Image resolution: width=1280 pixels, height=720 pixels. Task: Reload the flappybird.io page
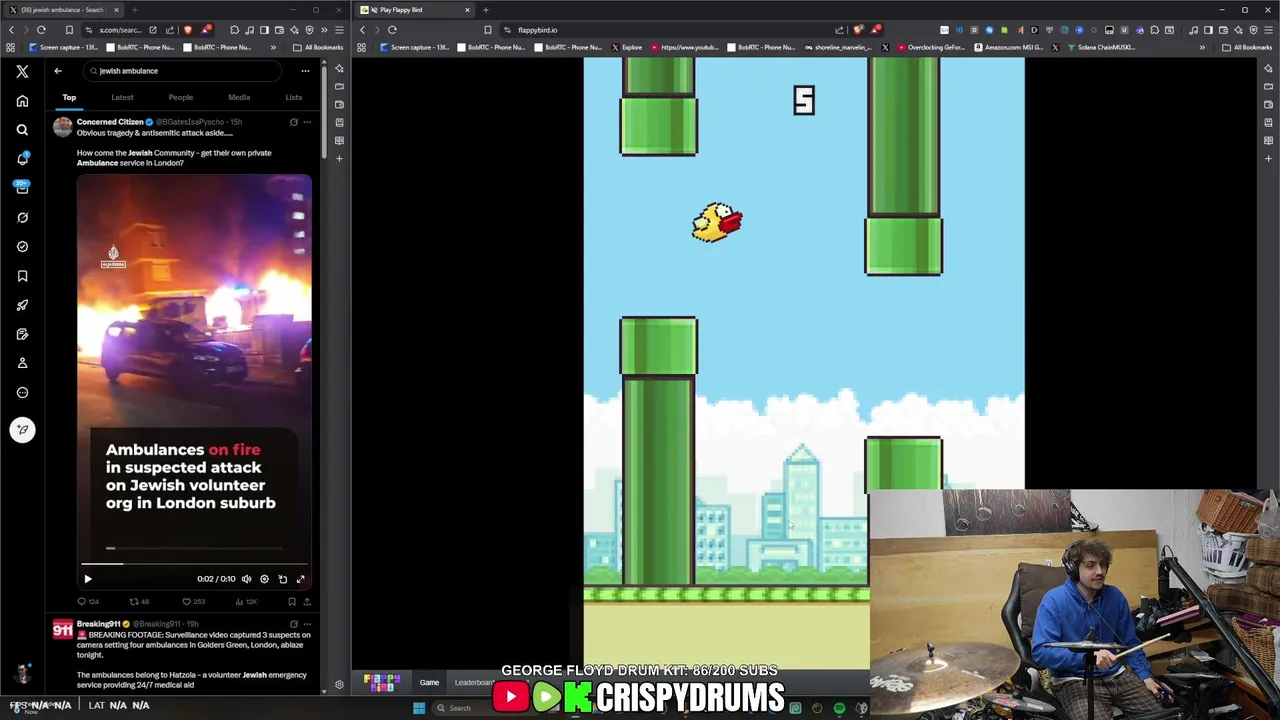[x=392, y=30]
